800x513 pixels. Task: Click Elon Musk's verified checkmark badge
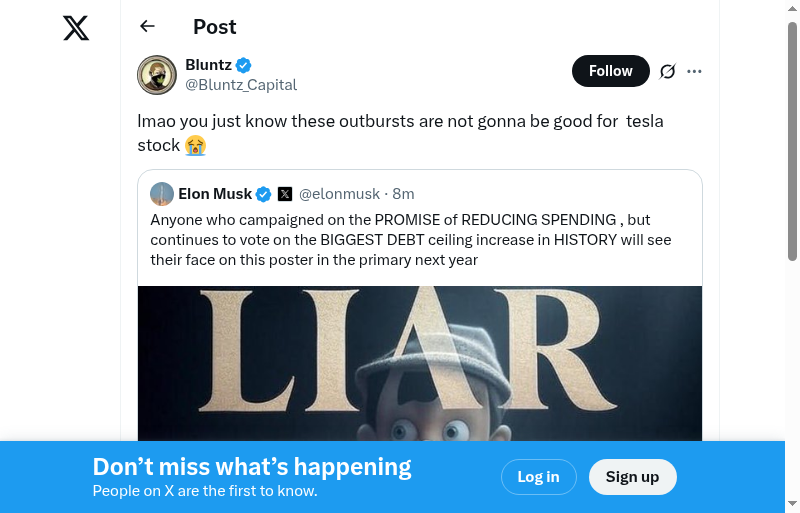[x=264, y=194]
